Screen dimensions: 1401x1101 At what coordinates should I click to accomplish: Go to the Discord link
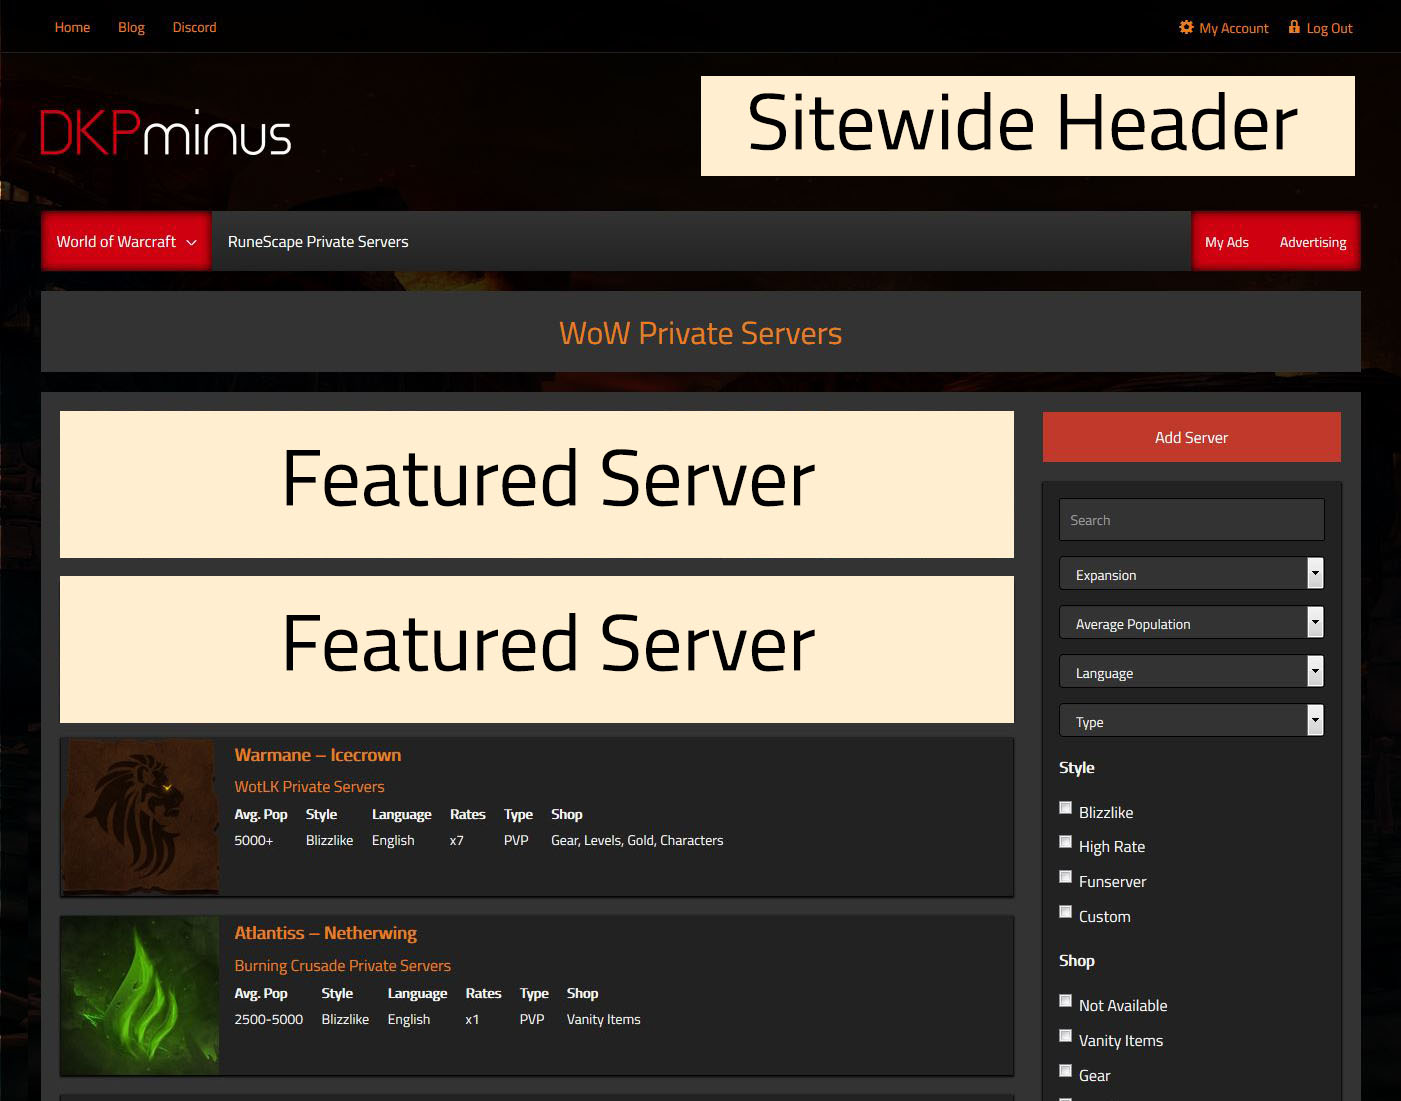[194, 27]
